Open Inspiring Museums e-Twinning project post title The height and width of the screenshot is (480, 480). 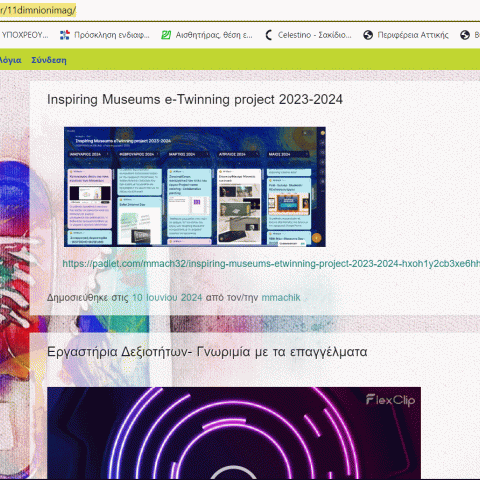[195, 99]
